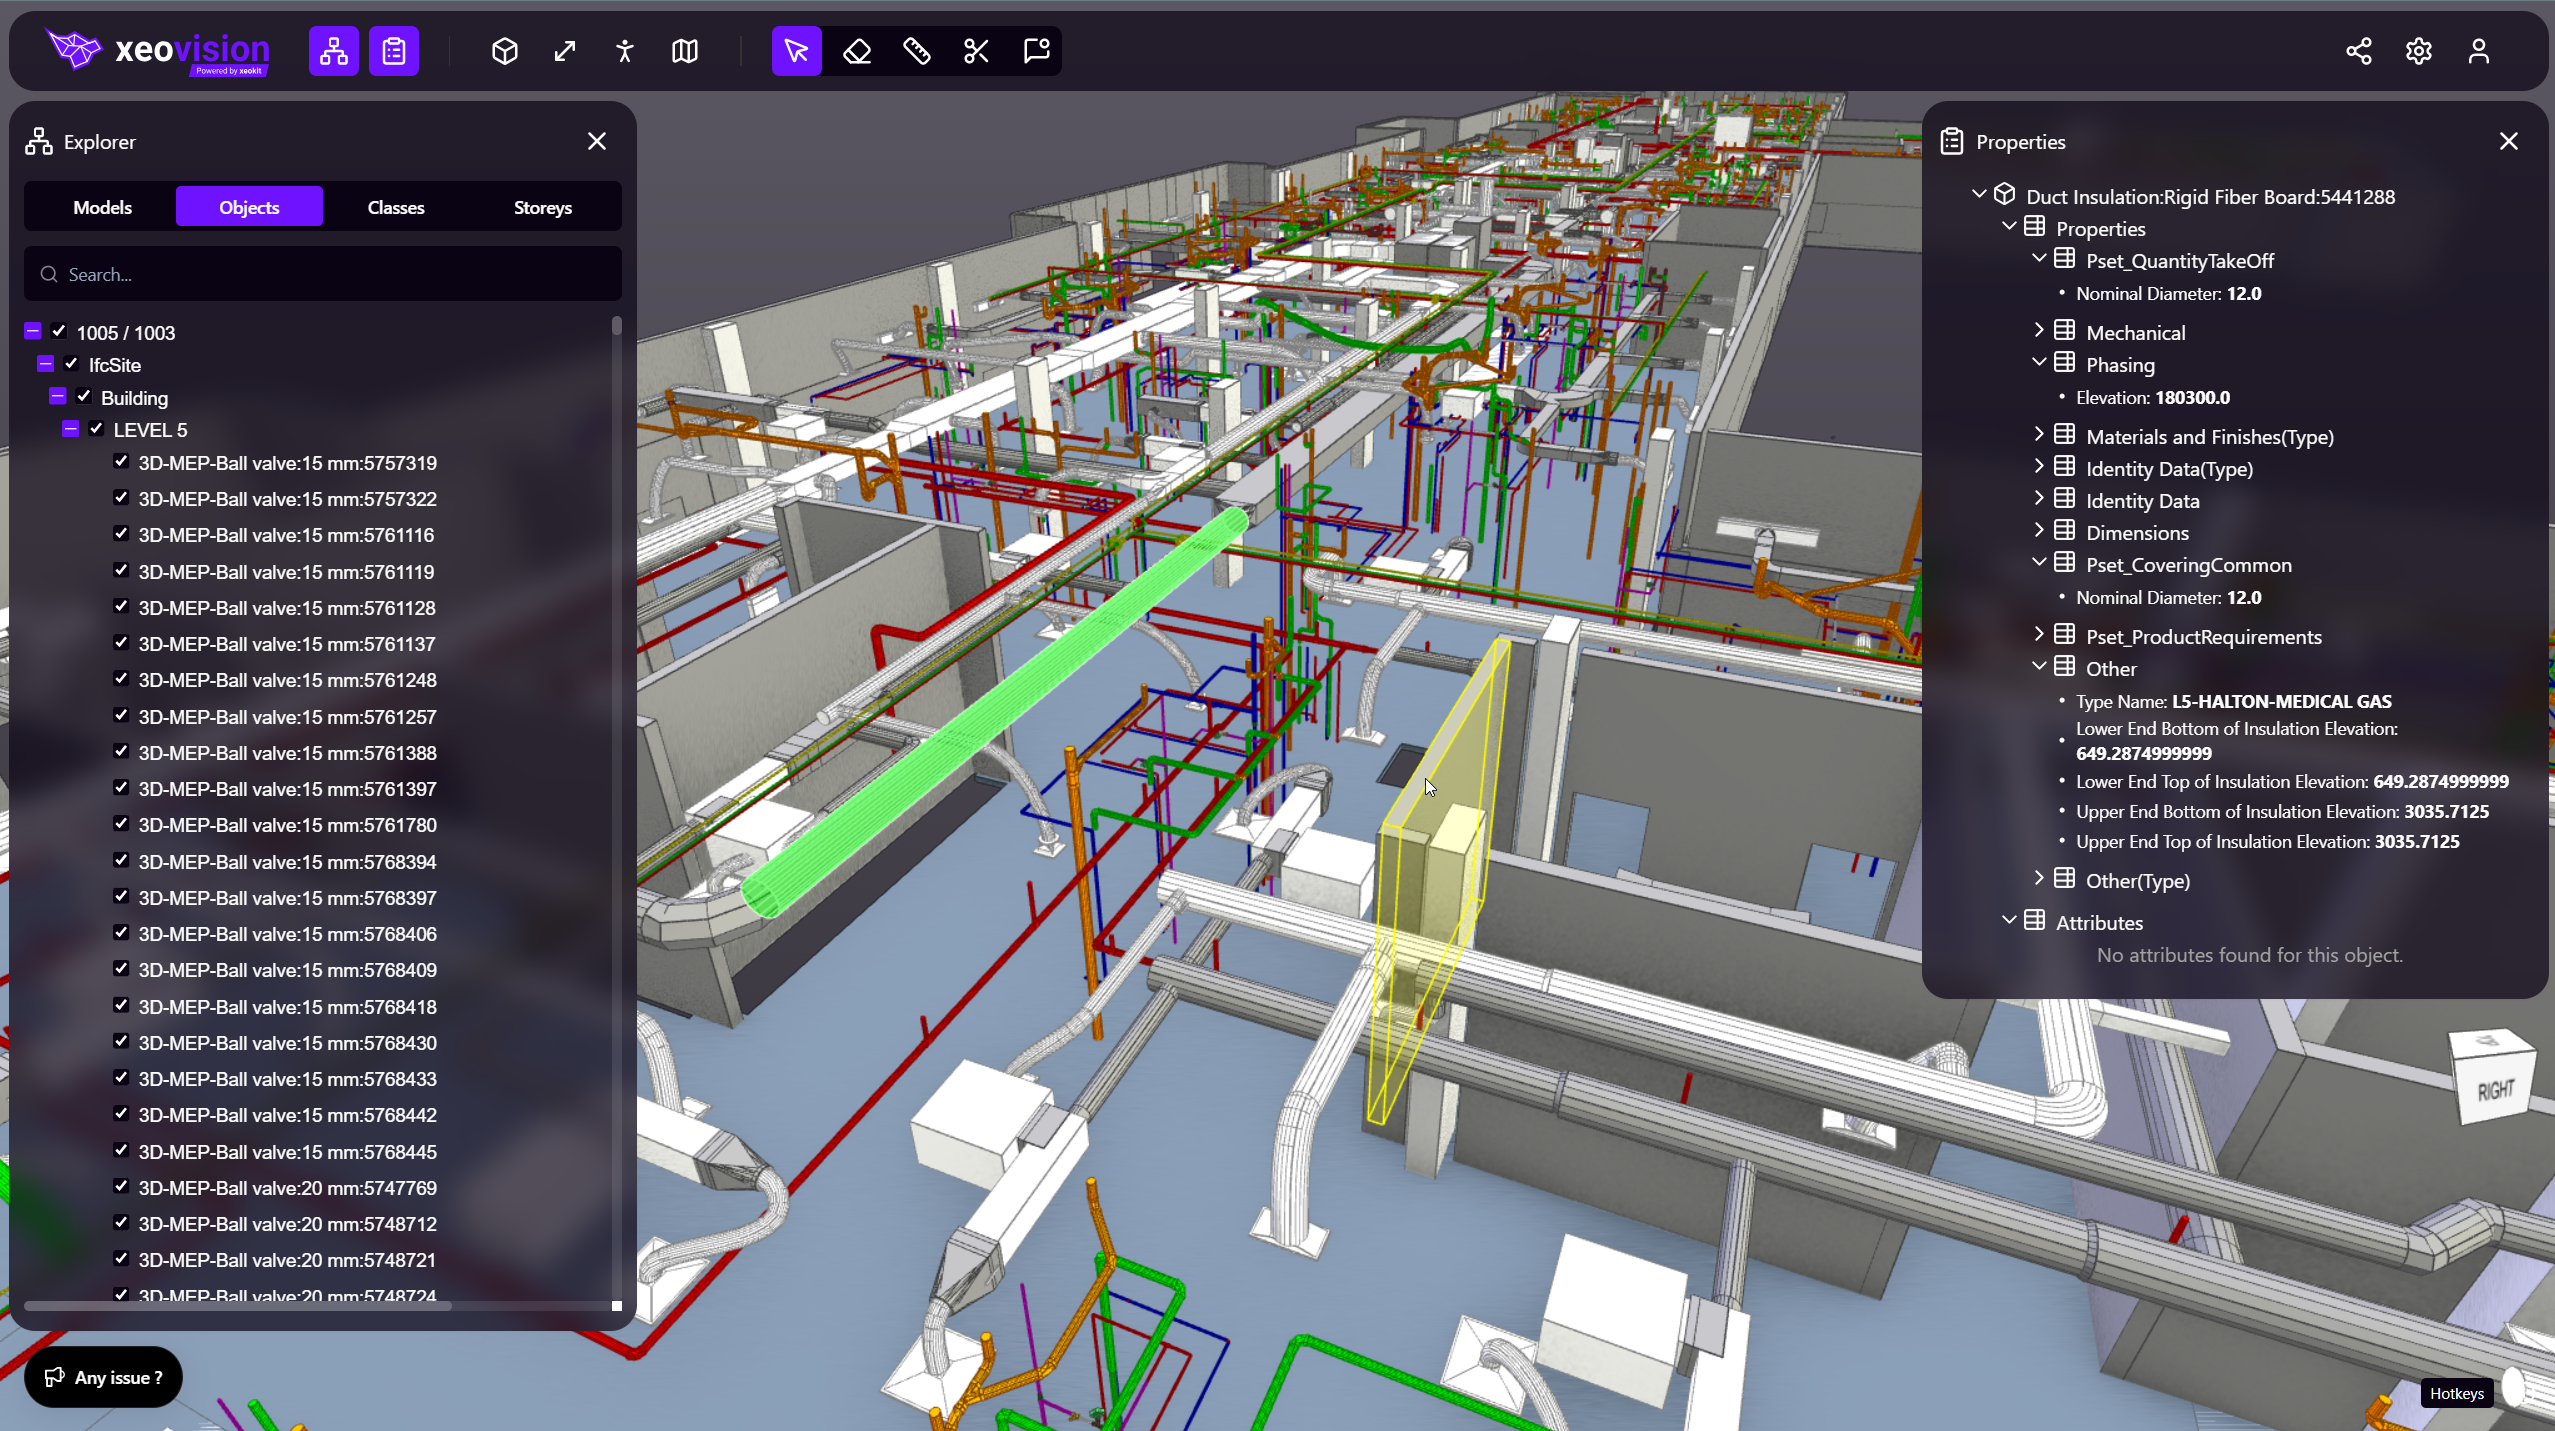Switch to first-person walk mode icon
The width and height of the screenshot is (2555, 1431).
tap(625, 51)
